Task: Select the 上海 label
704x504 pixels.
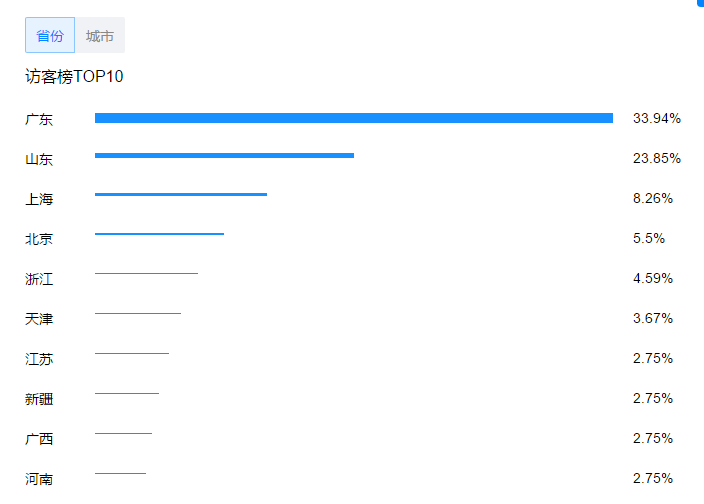Action: pyautogui.click(x=39, y=199)
